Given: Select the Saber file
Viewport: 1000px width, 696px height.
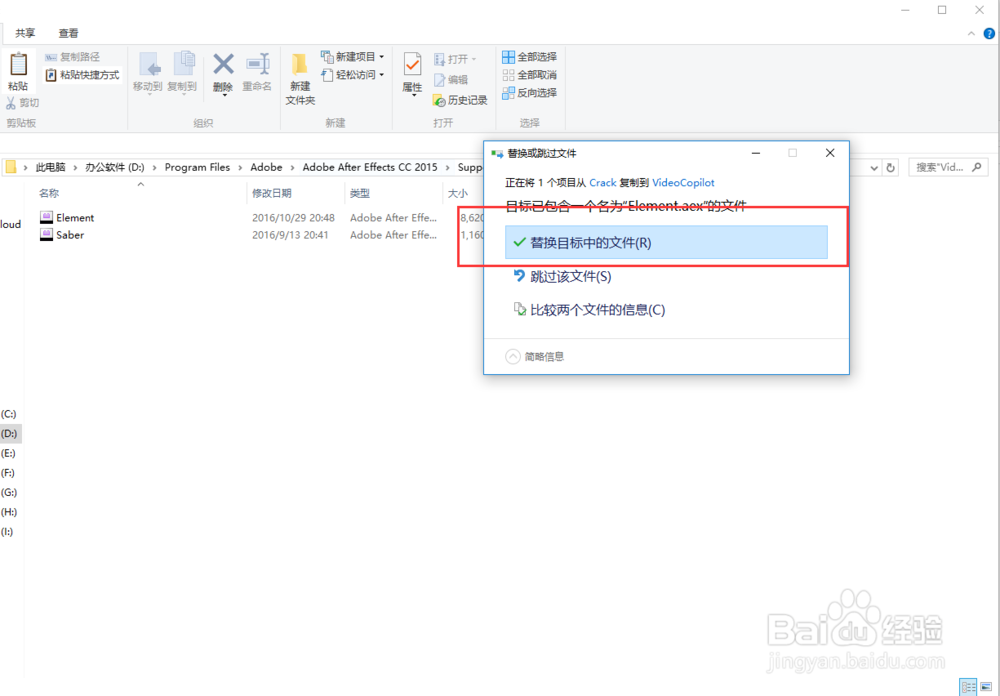Looking at the screenshot, I should (70, 235).
